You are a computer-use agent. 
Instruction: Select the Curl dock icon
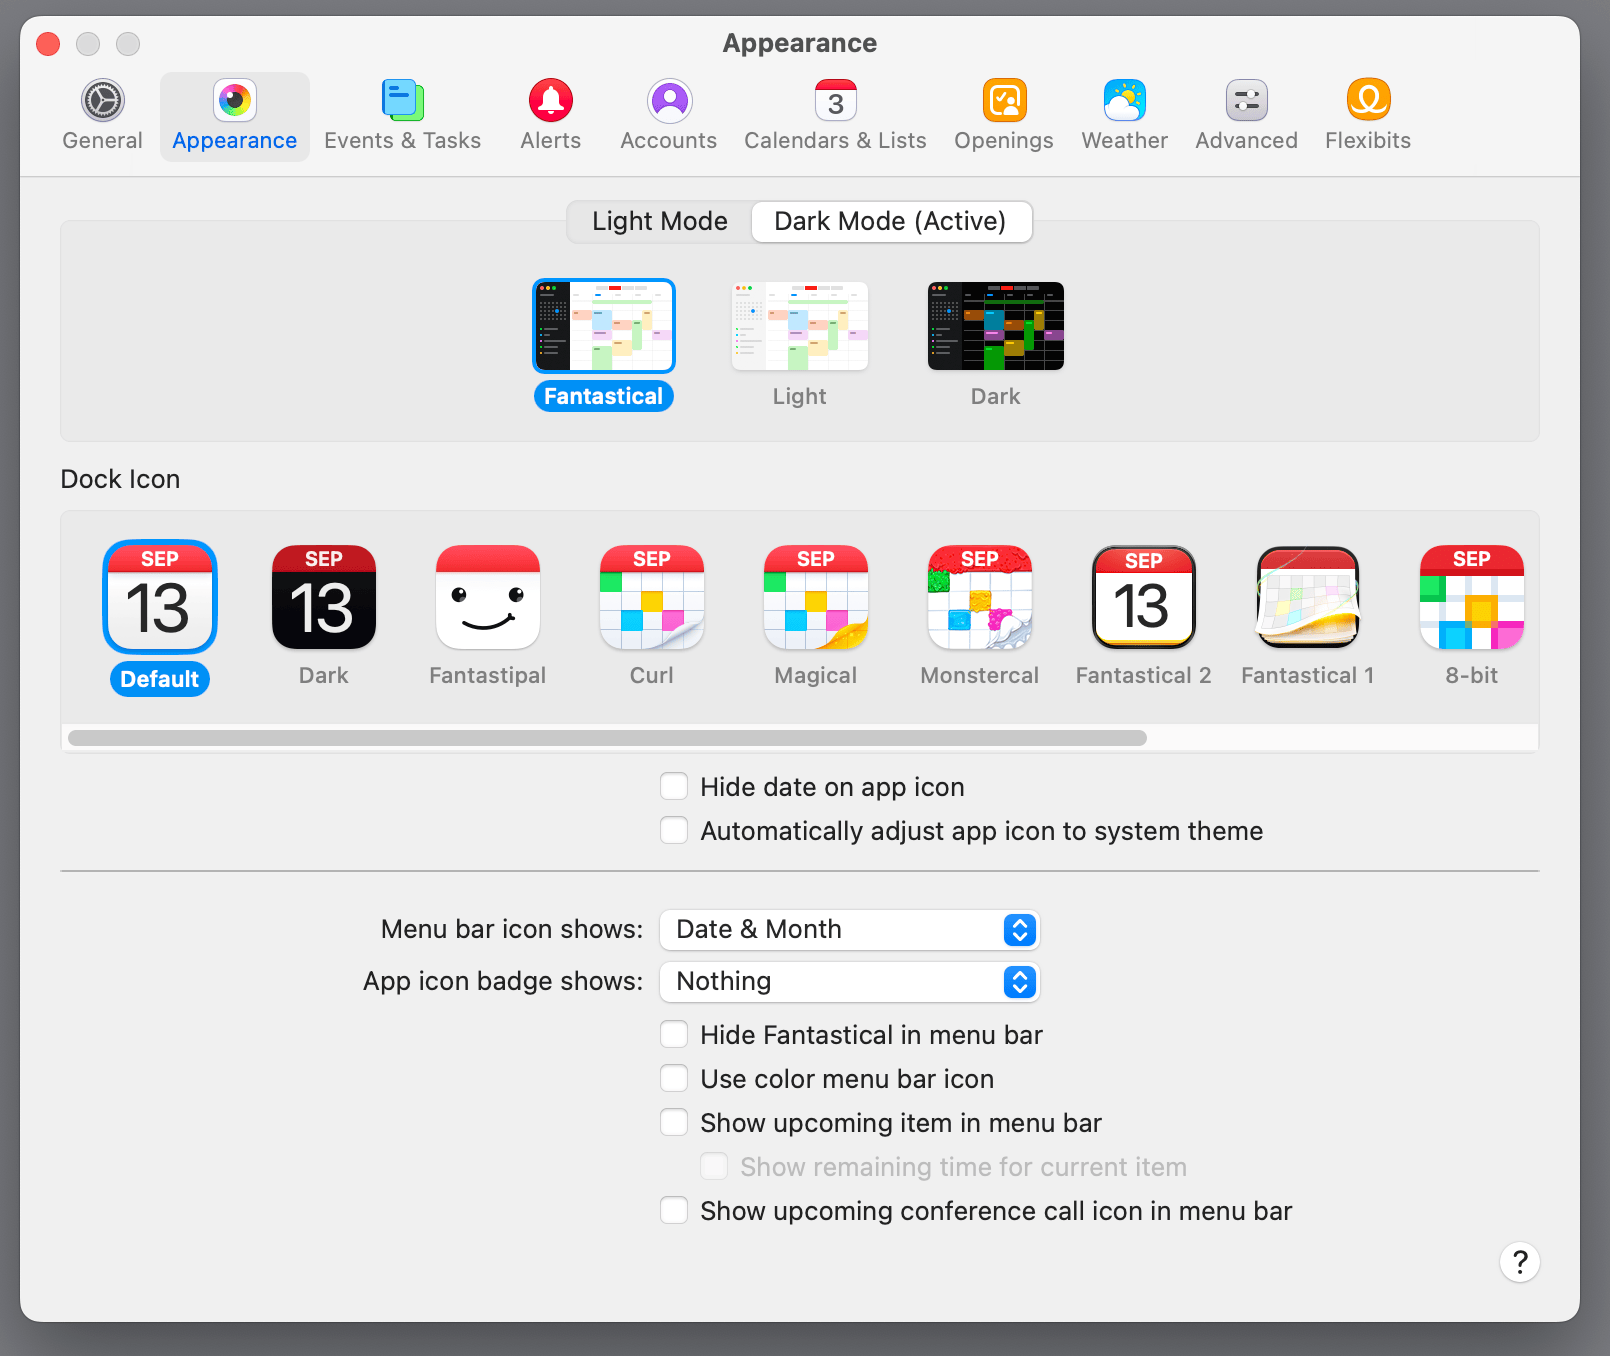pos(652,597)
